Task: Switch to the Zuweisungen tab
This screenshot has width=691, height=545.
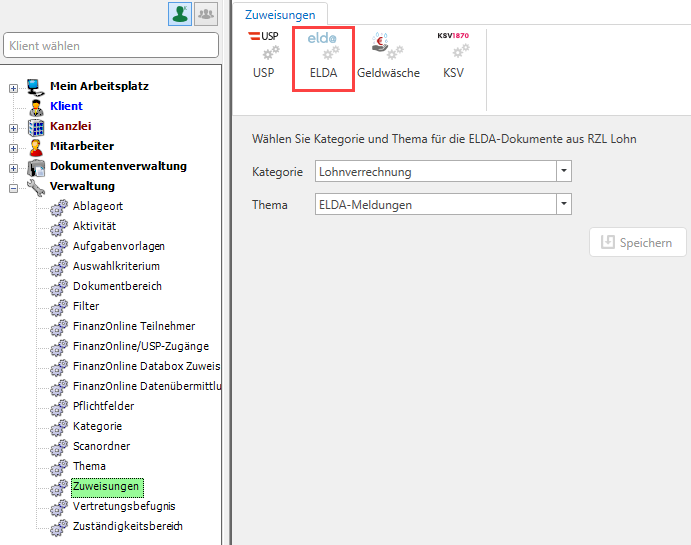Action: pyautogui.click(x=280, y=14)
